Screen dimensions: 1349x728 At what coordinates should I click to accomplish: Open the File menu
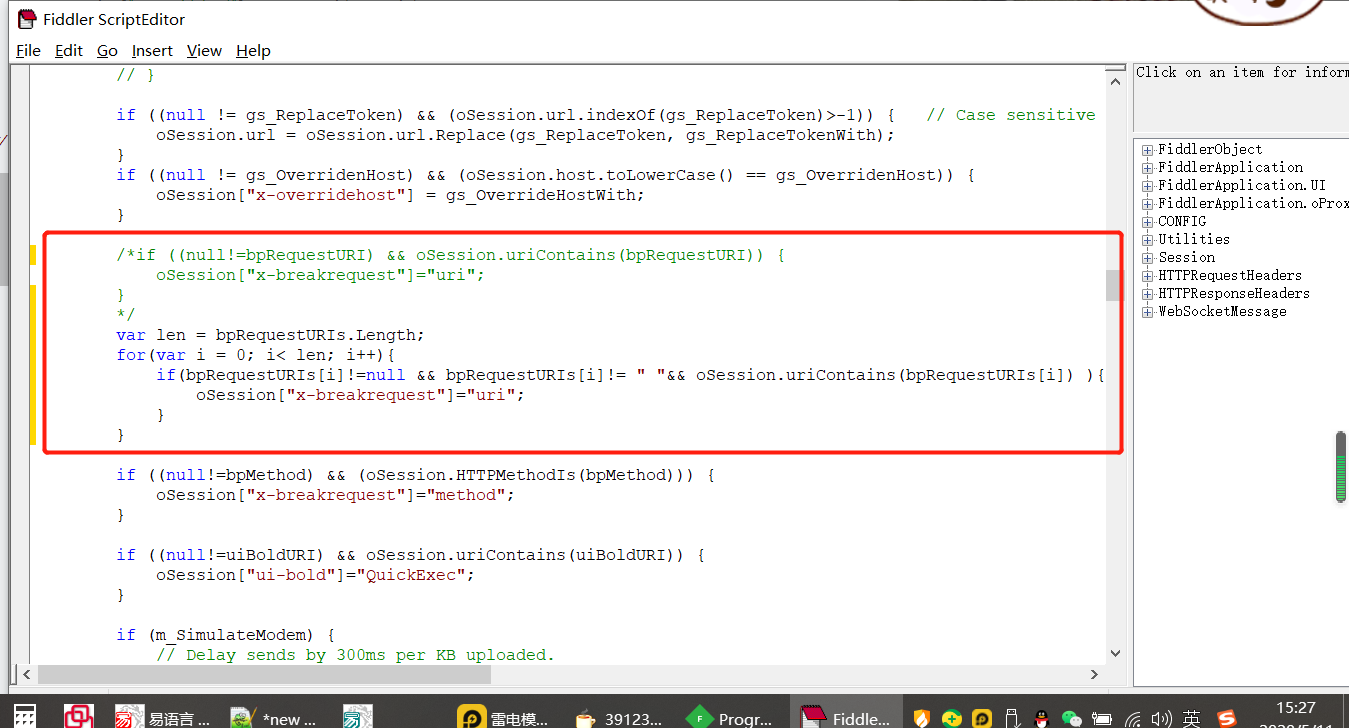(x=28, y=50)
